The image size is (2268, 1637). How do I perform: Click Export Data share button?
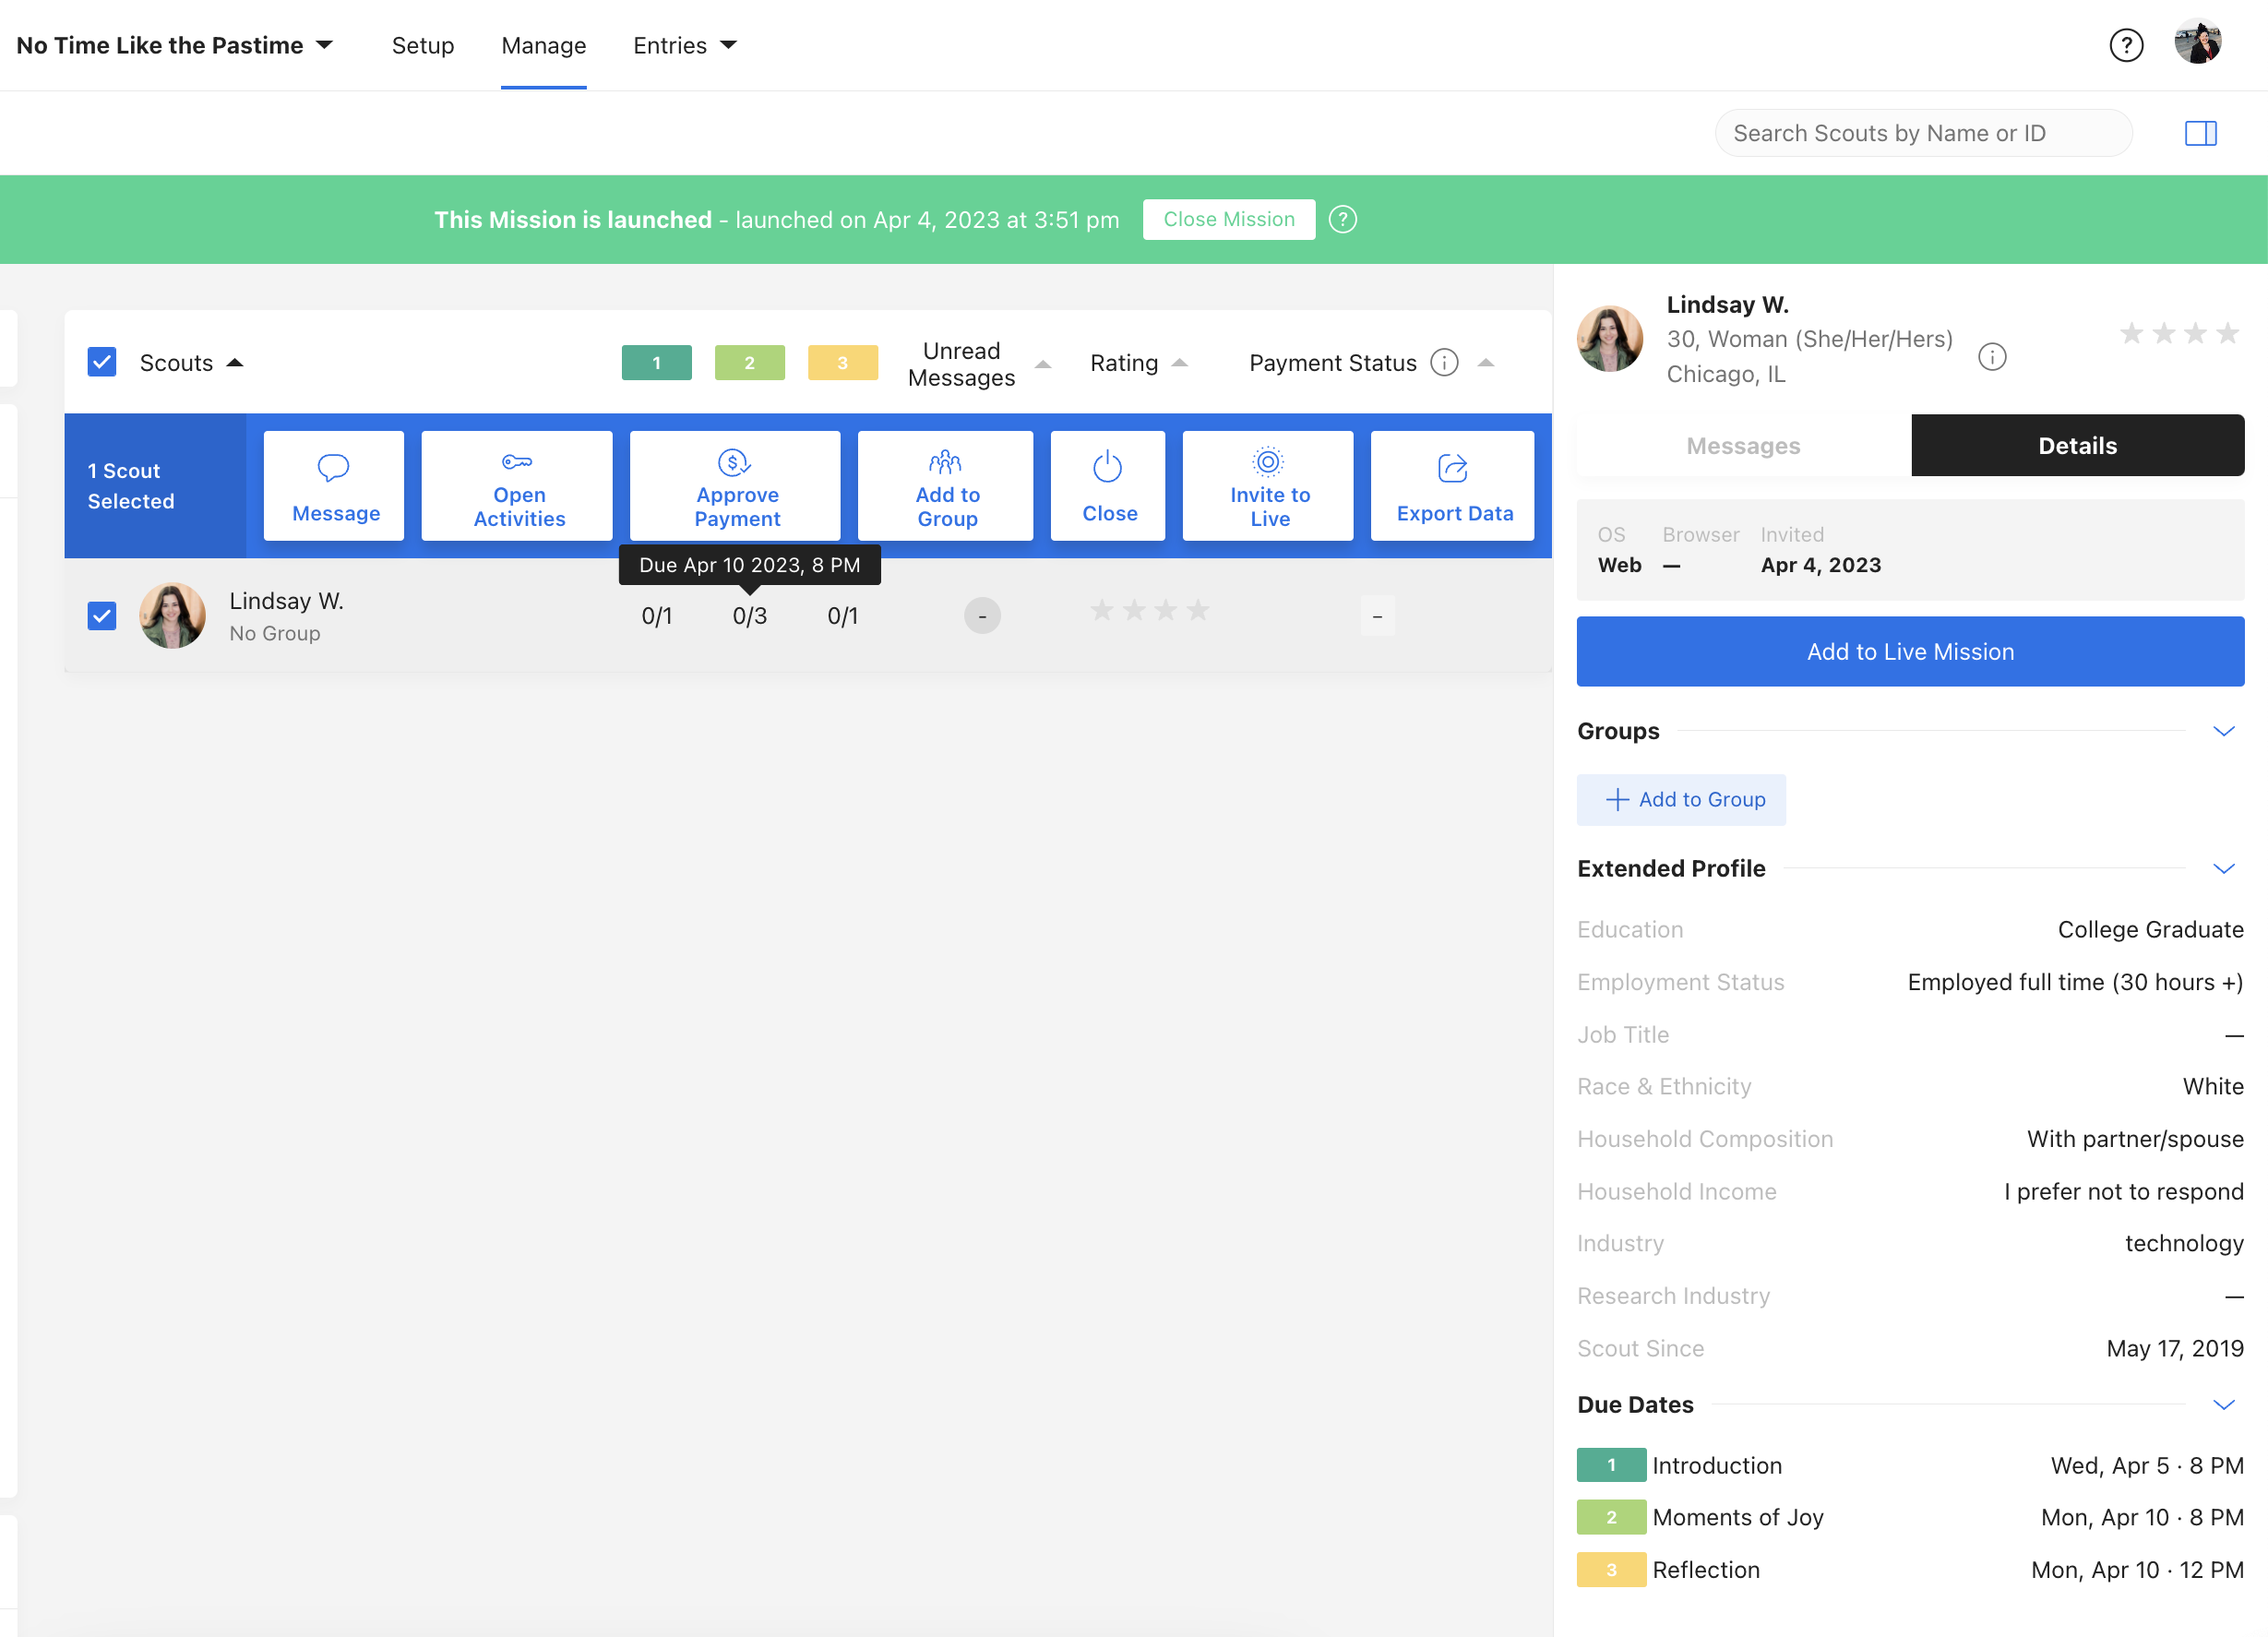1452,486
